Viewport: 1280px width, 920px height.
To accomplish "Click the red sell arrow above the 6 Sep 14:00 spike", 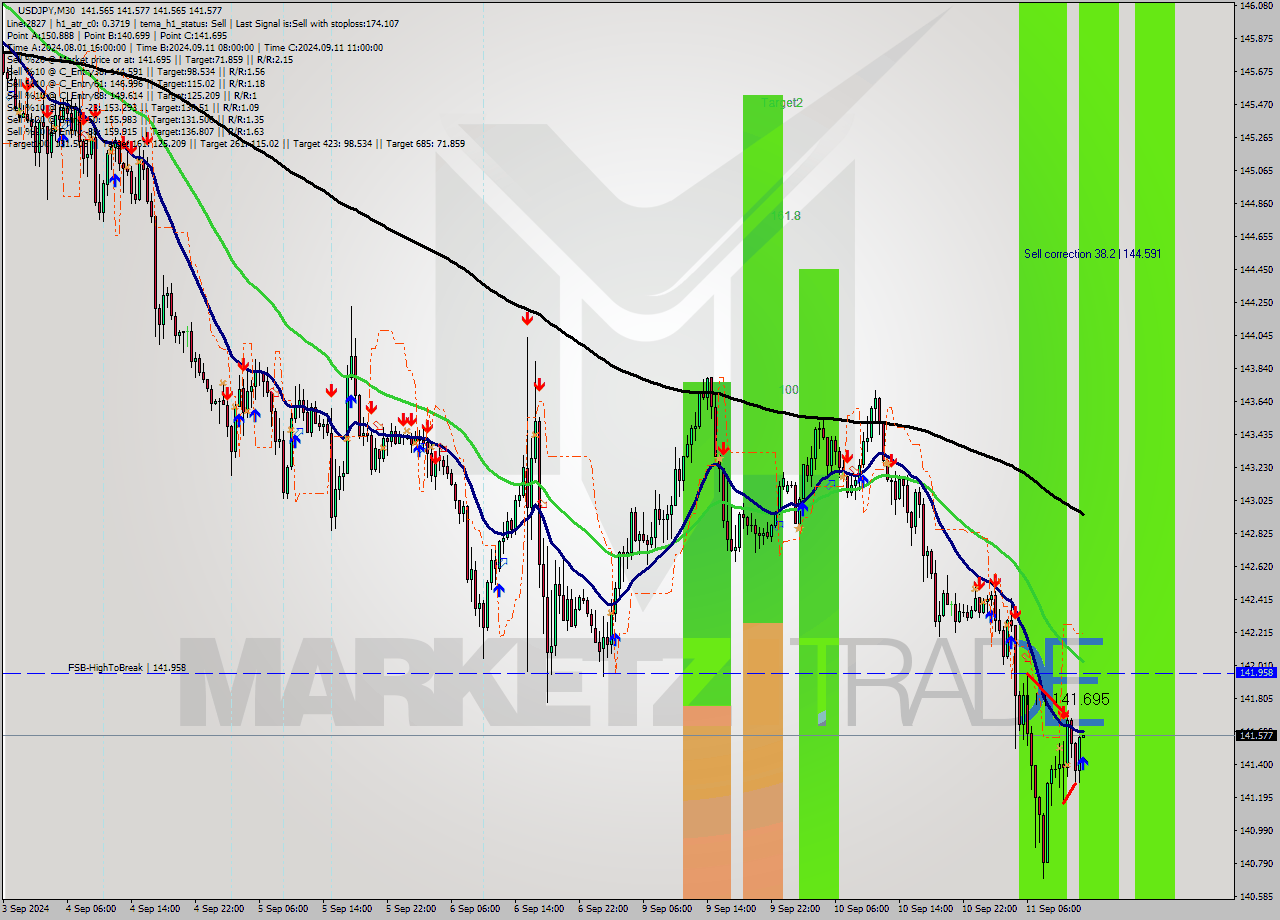I will (x=526, y=319).
